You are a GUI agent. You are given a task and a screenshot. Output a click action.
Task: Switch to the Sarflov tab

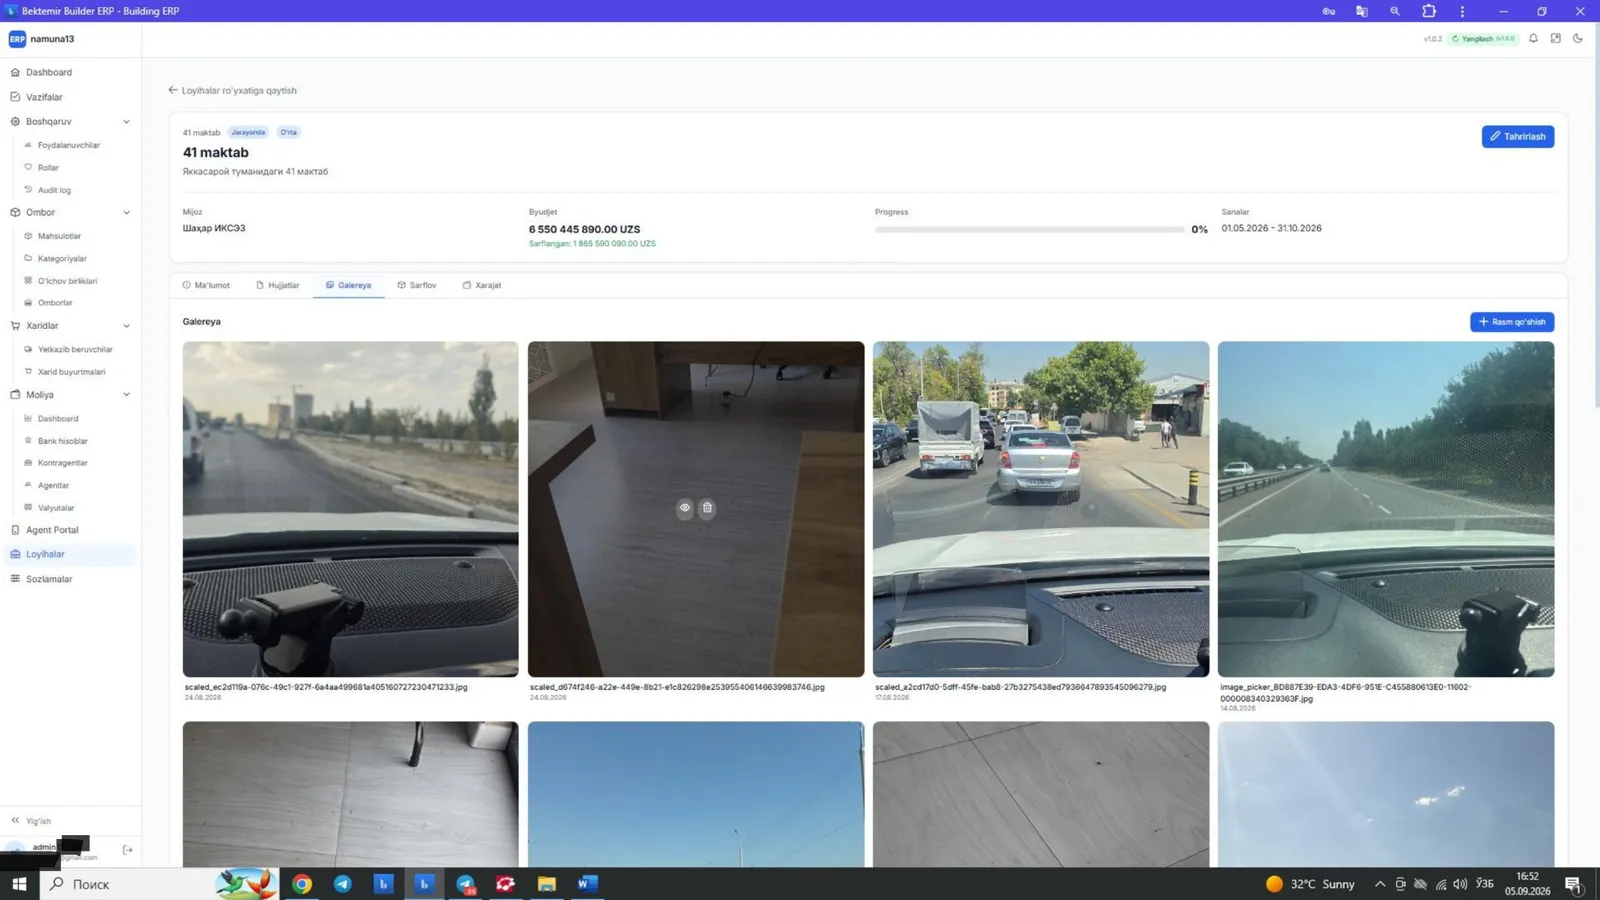[x=417, y=285]
